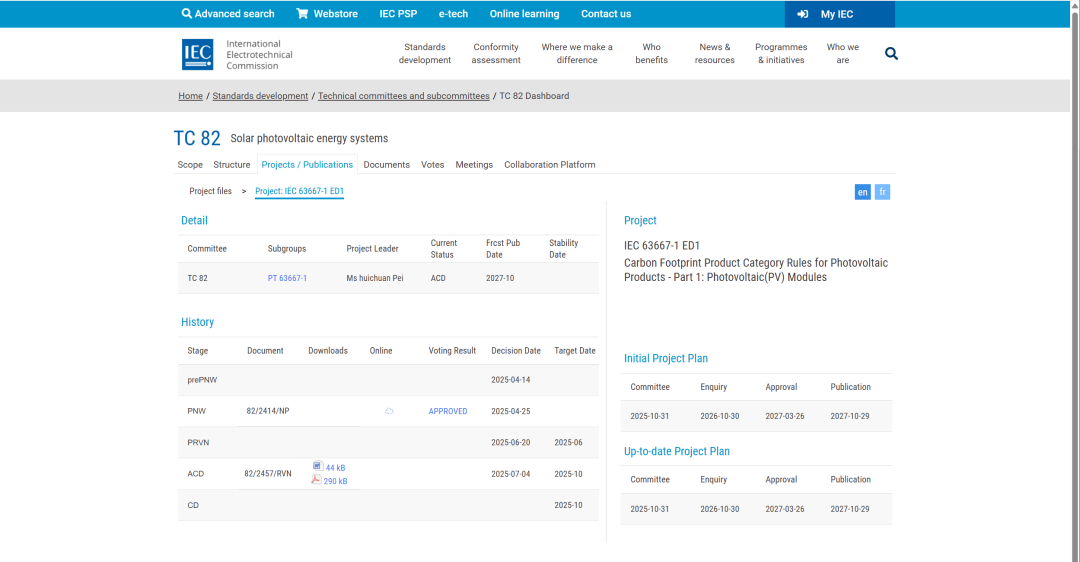The height and width of the screenshot is (562, 1080).
Task: Switch language to French (fr)
Action: (x=882, y=192)
